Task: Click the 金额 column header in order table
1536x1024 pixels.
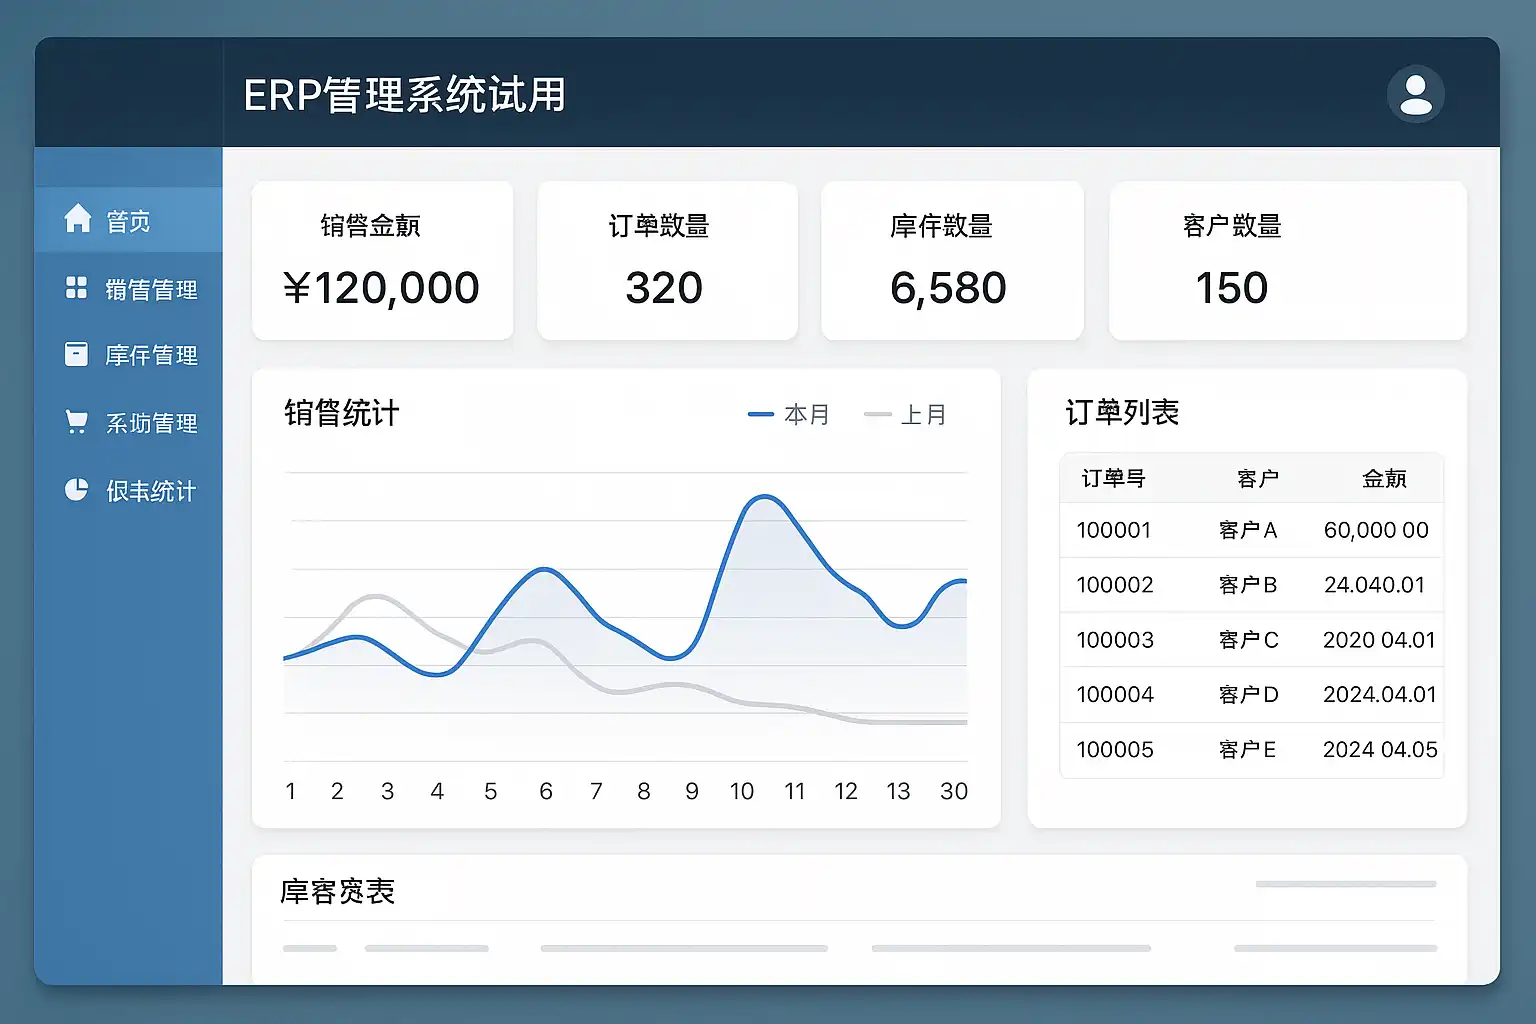Action: tap(1385, 478)
